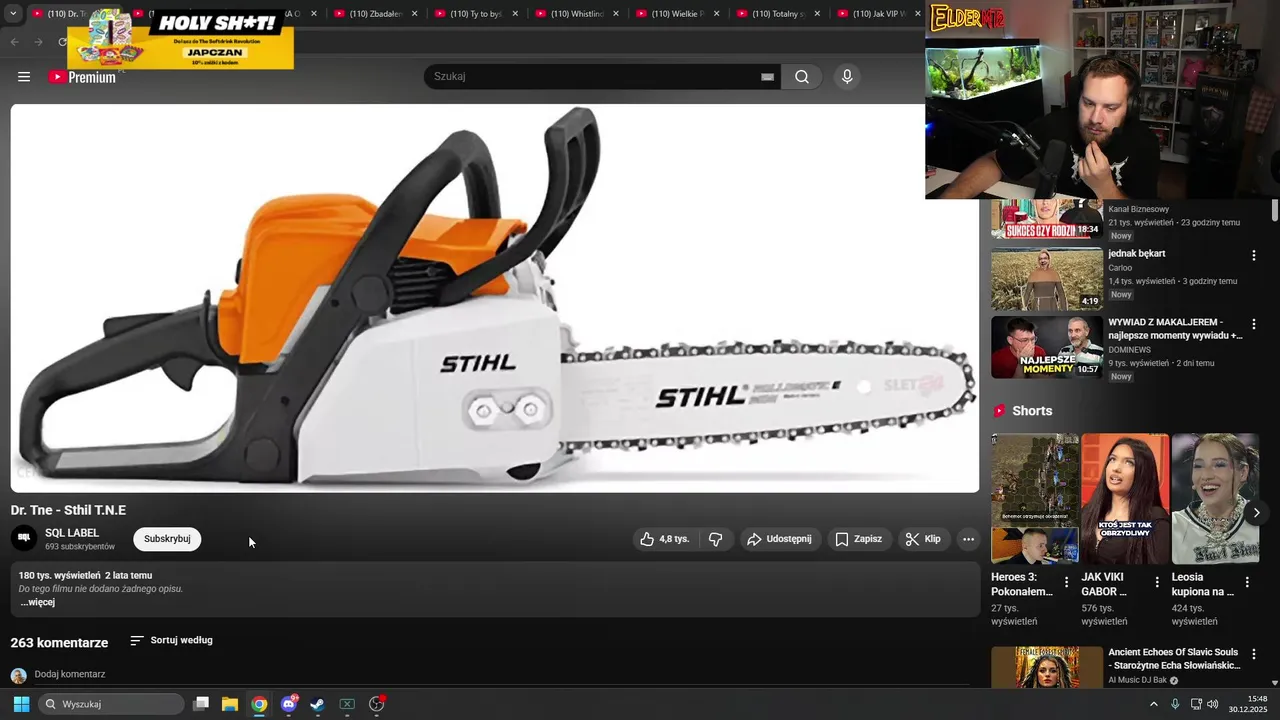
Task: Click the HOLY SH*T JAPCZAN ad banner
Action: 181,39
